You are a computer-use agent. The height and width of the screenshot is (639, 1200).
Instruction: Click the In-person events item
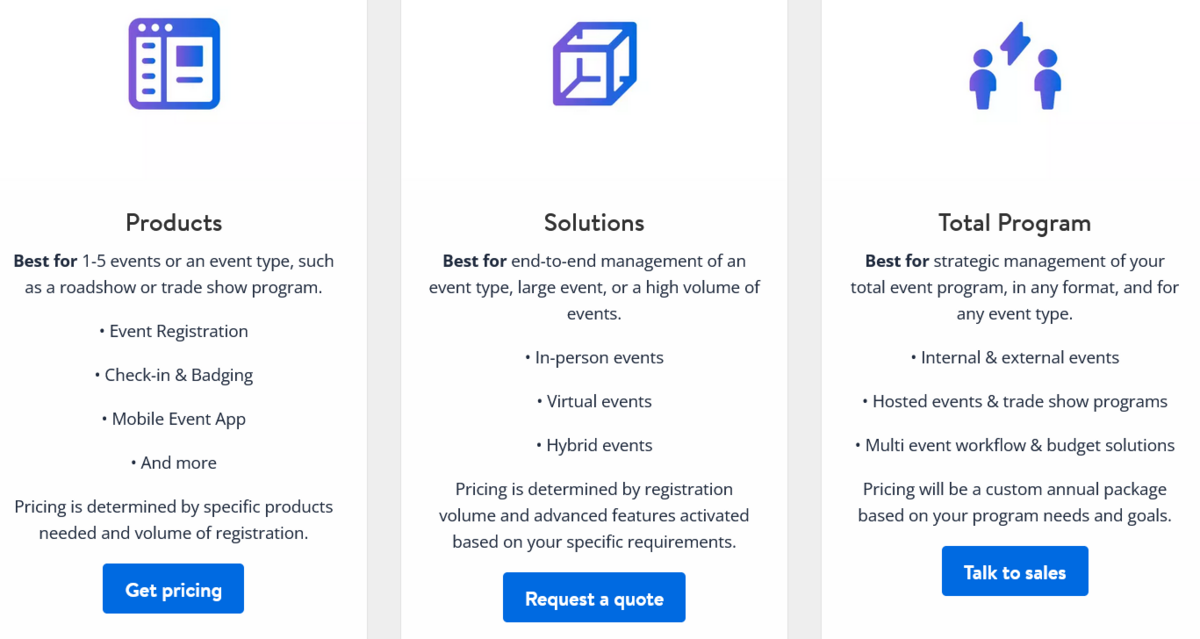pos(594,357)
